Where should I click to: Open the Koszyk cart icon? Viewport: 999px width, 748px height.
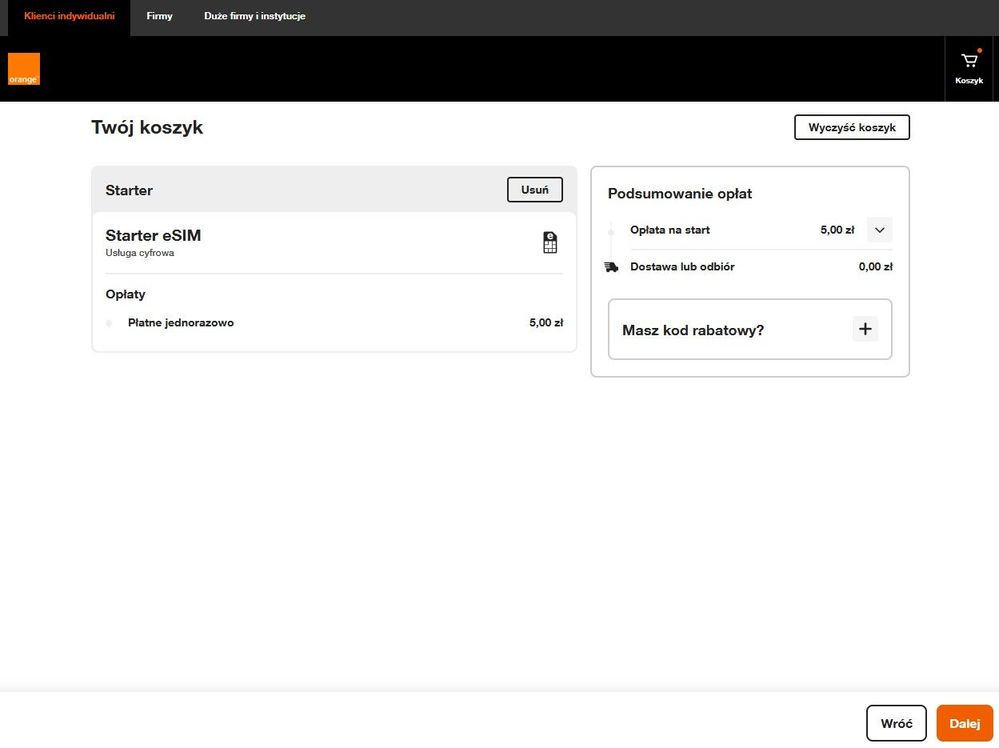coord(969,68)
